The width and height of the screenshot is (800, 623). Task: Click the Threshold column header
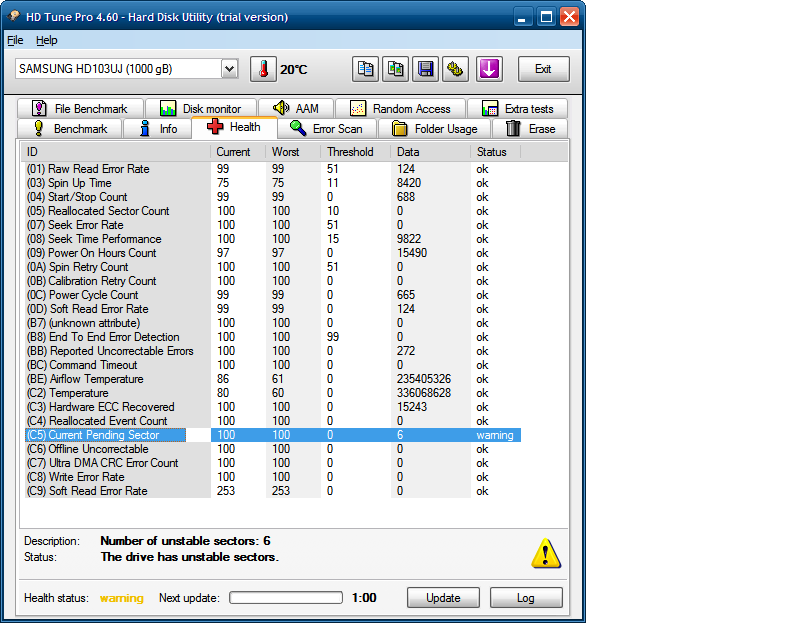tap(356, 152)
